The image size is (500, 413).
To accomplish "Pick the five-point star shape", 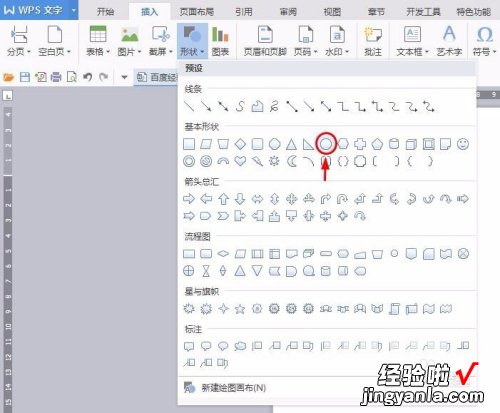I will tap(240, 309).
